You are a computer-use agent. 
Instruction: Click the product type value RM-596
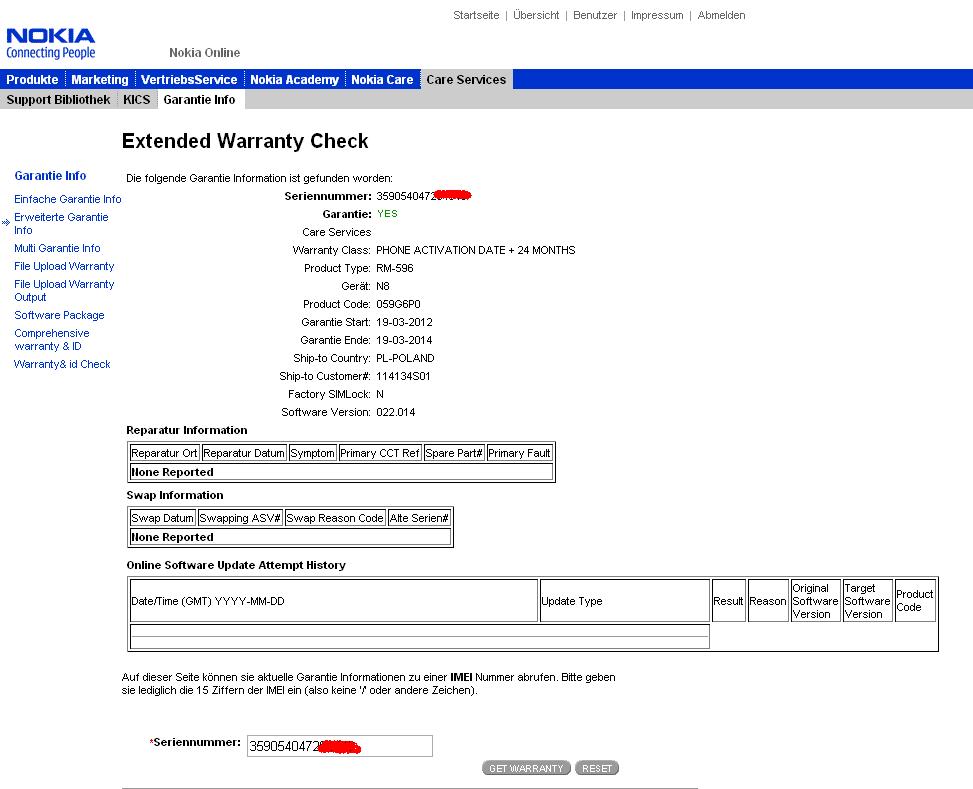click(x=395, y=268)
